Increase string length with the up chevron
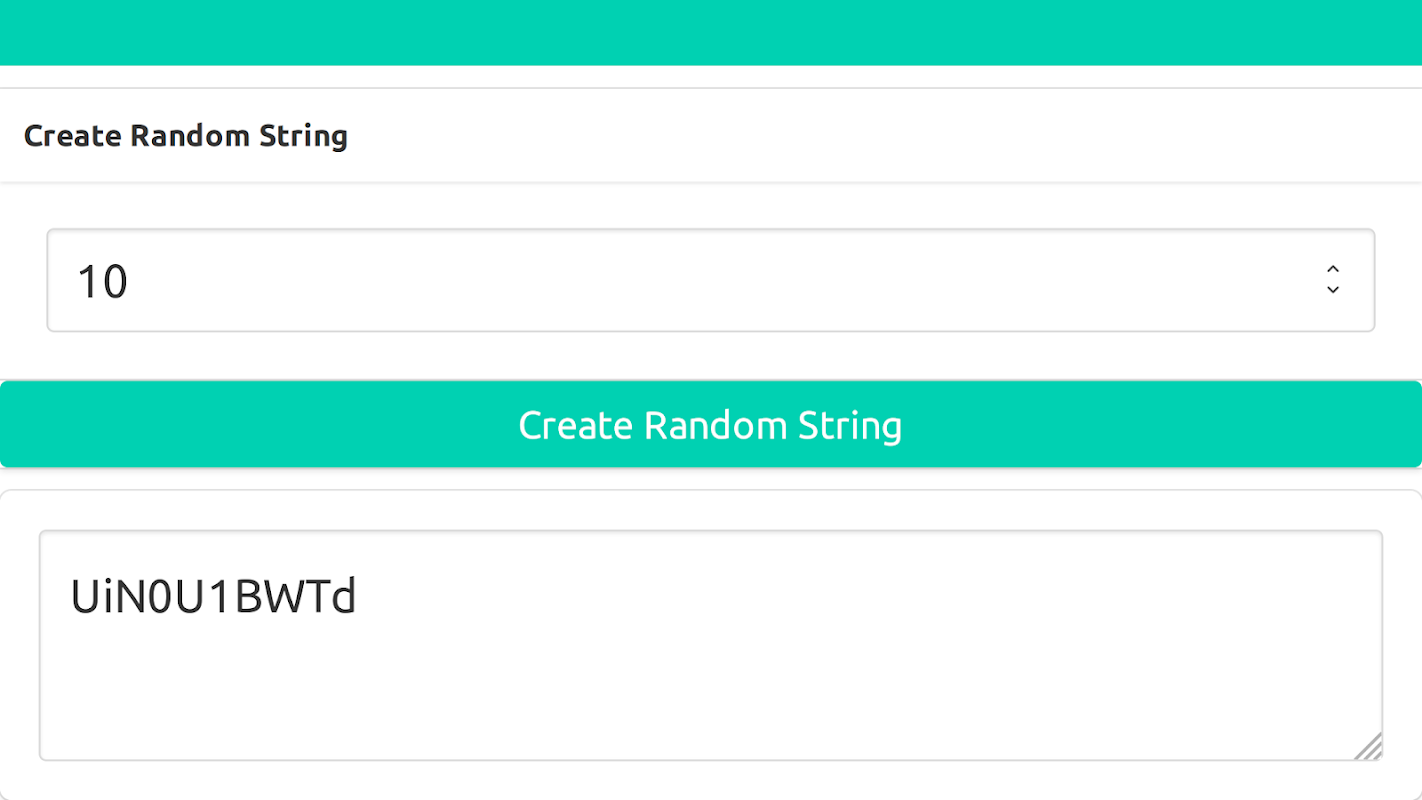This screenshot has width=1422, height=800. point(1332,269)
